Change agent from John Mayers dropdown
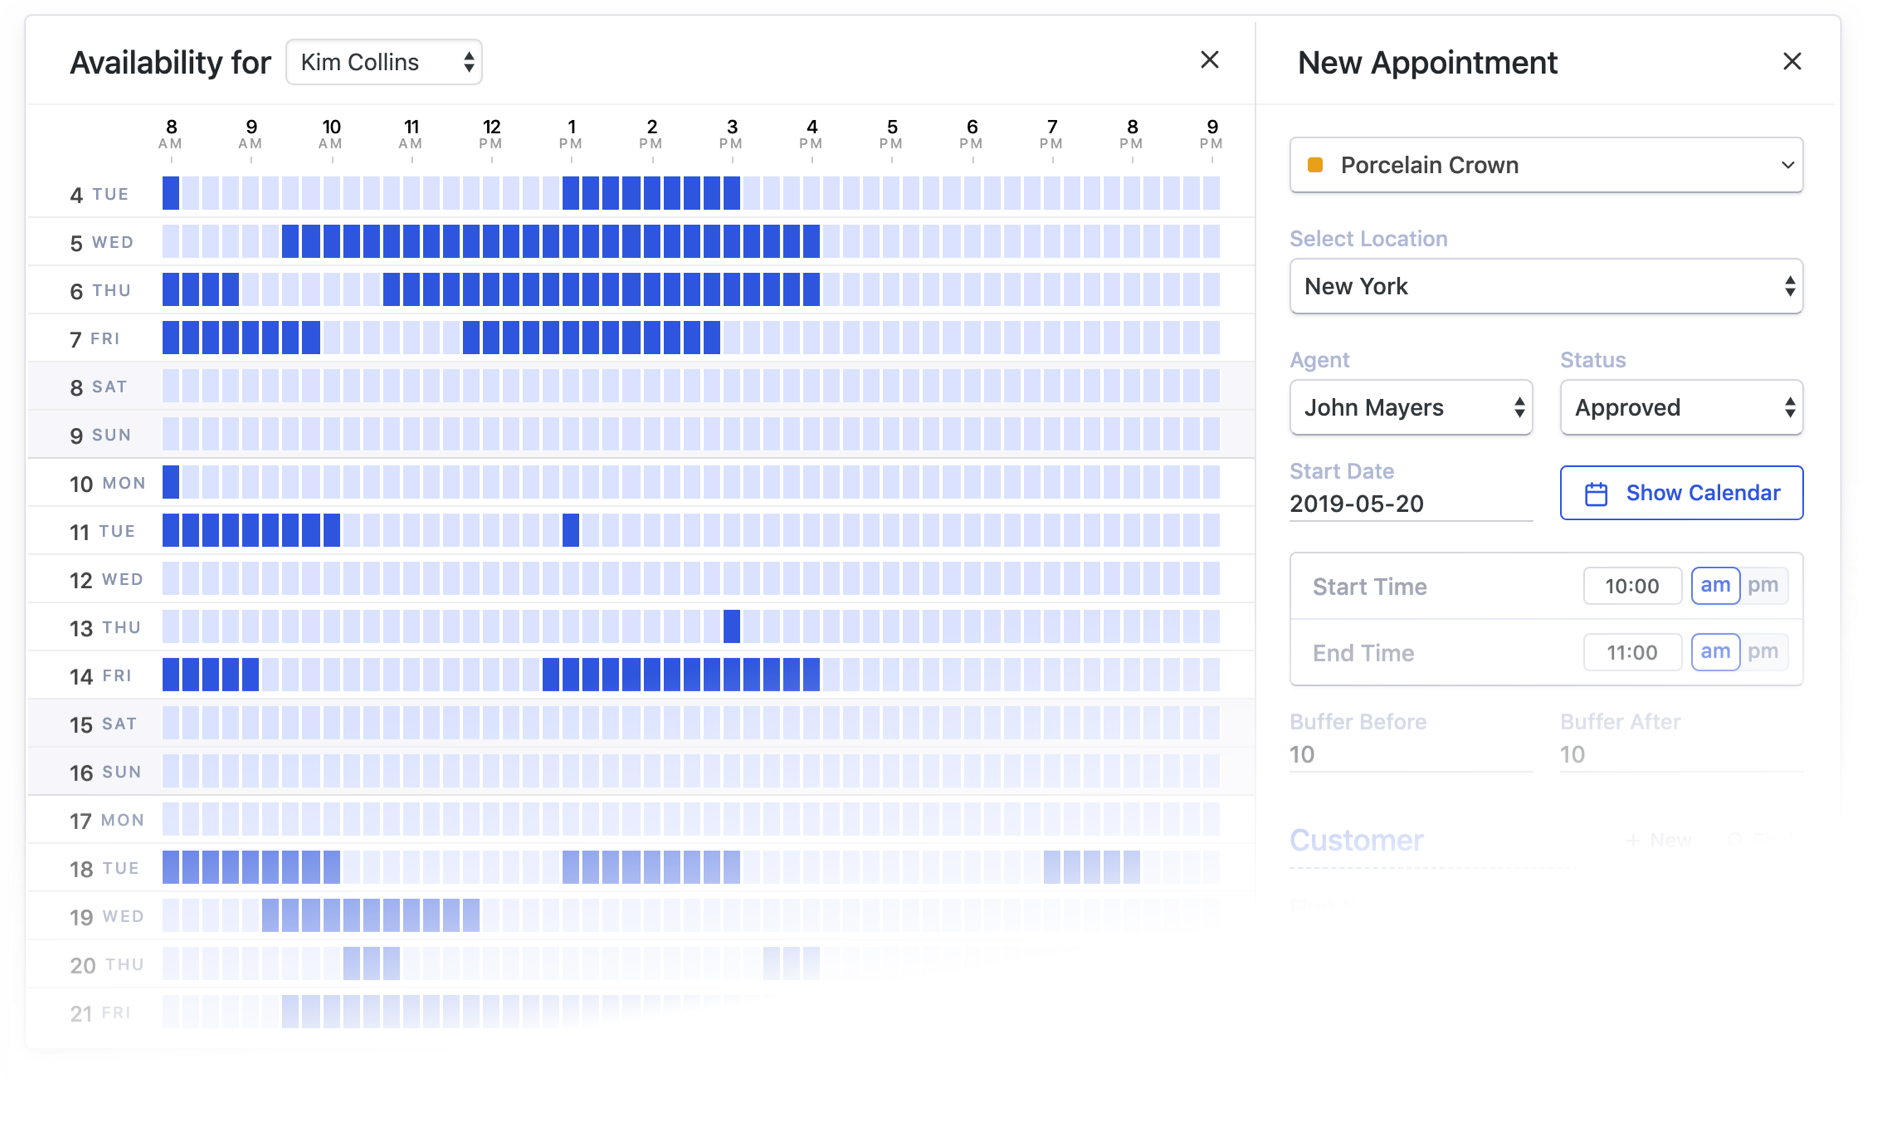 [x=1410, y=408]
